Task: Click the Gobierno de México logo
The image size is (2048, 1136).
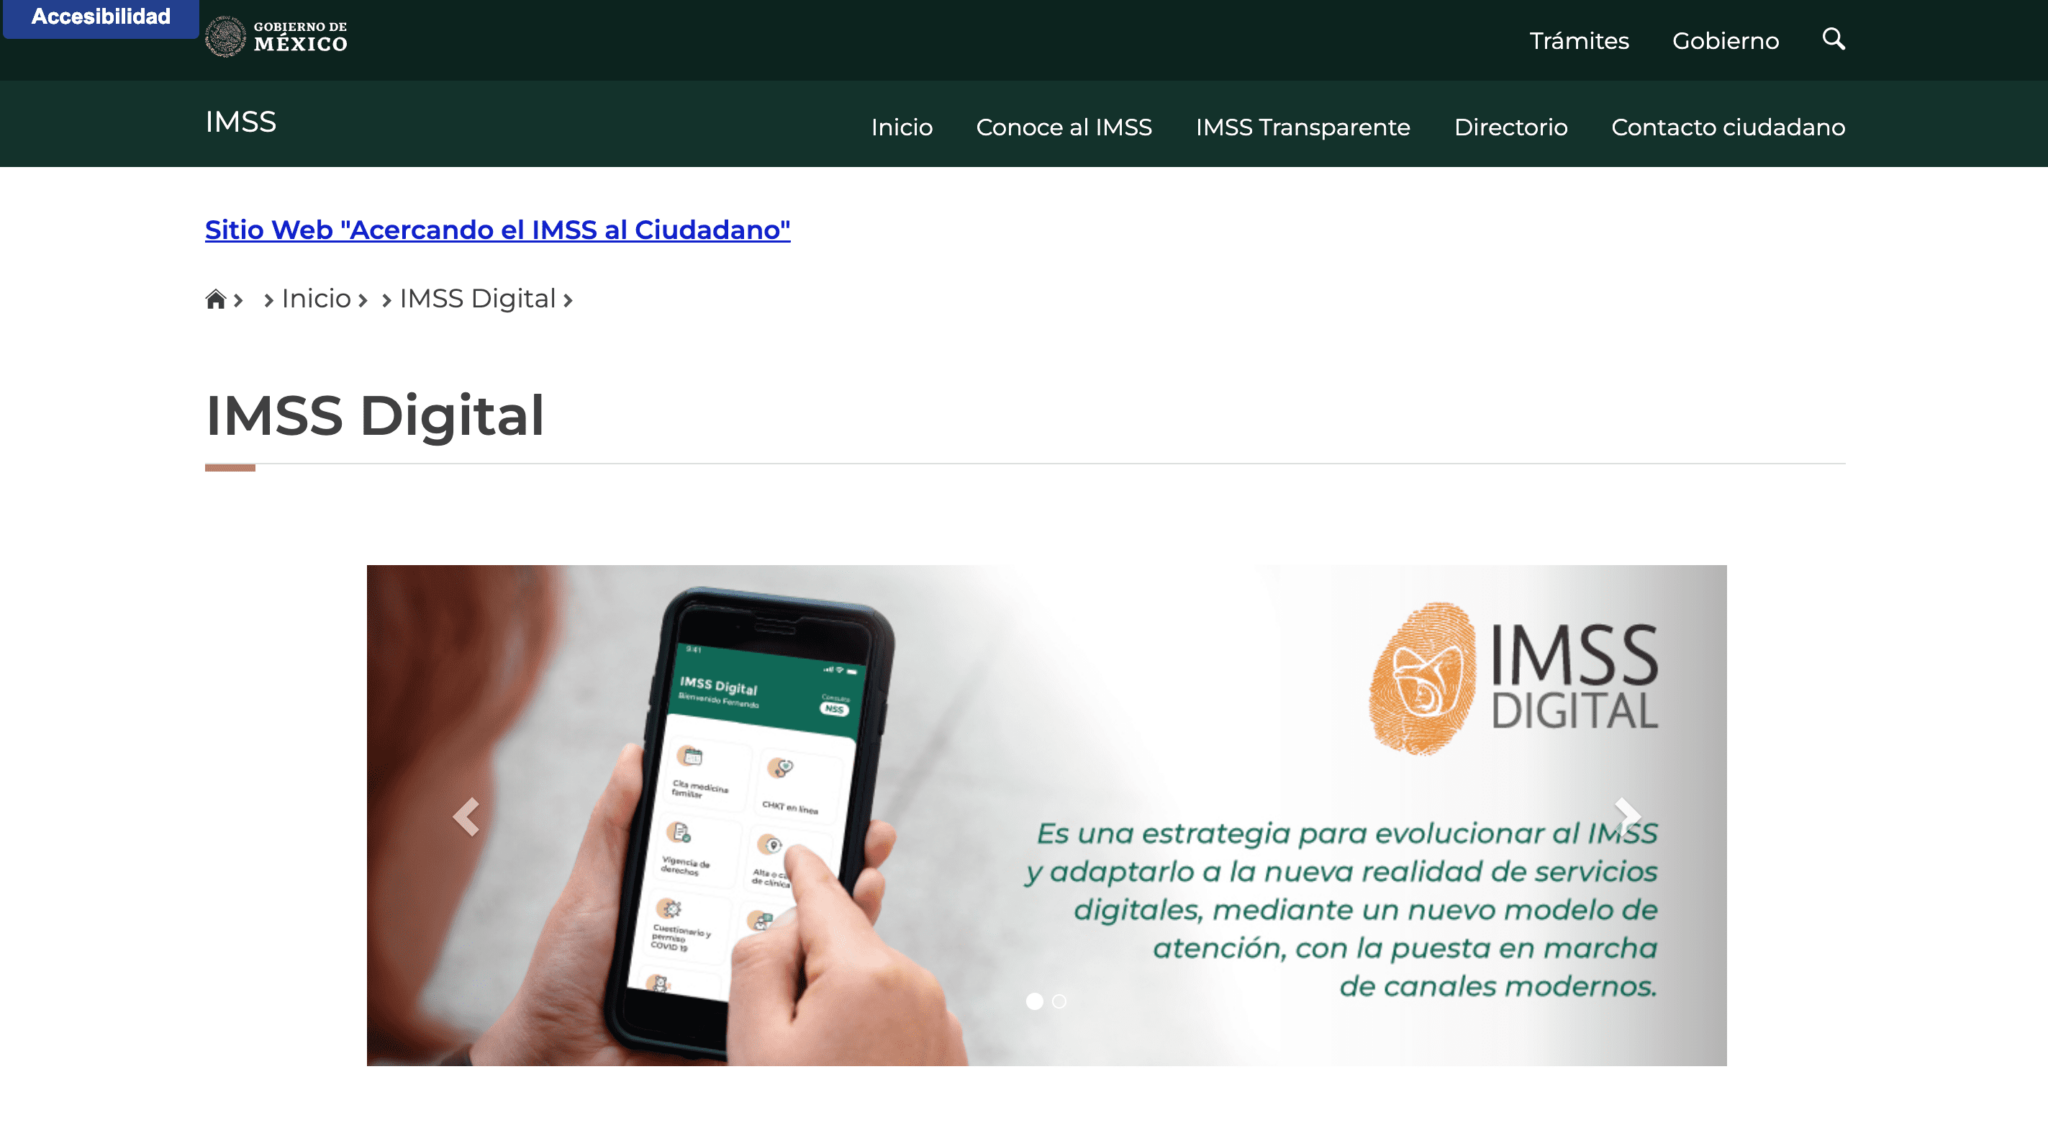Action: click(276, 37)
